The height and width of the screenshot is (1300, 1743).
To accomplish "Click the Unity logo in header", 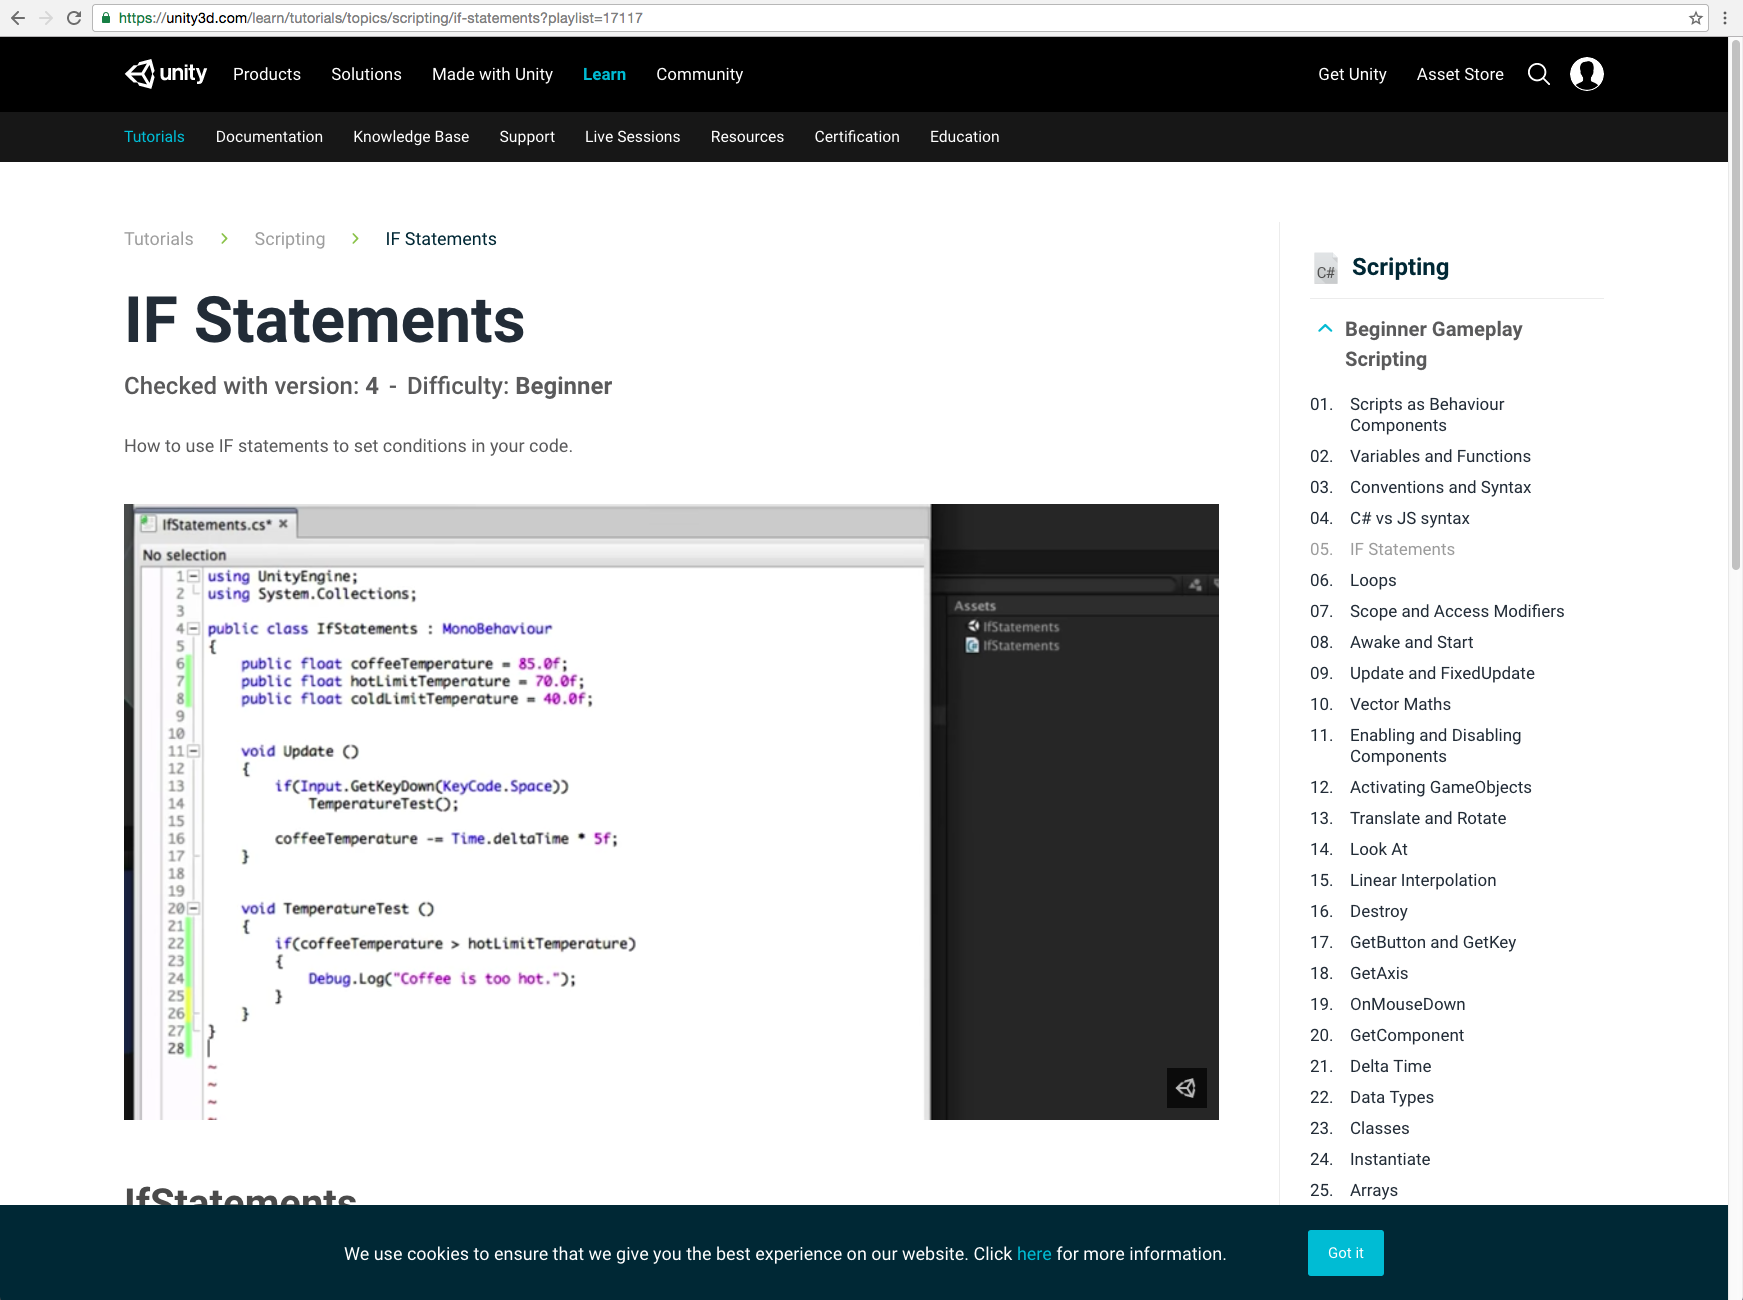I will (166, 74).
